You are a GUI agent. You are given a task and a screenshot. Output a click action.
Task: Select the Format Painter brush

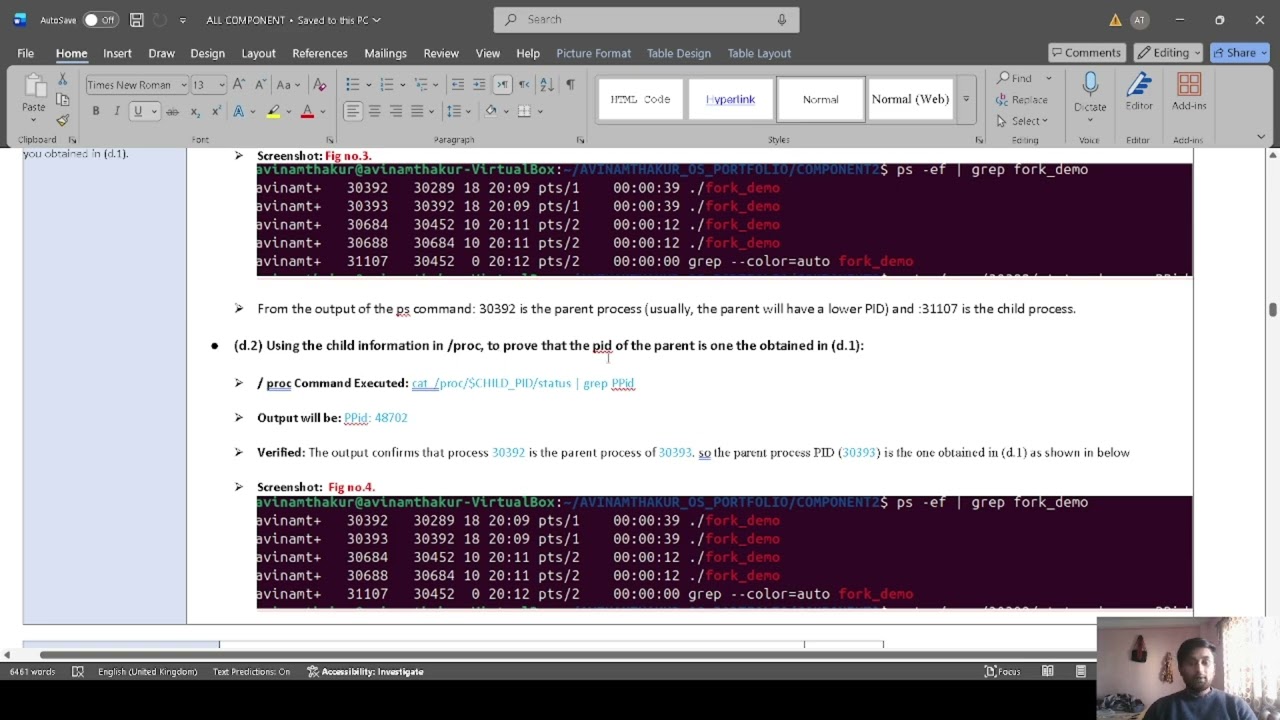pyautogui.click(x=62, y=120)
